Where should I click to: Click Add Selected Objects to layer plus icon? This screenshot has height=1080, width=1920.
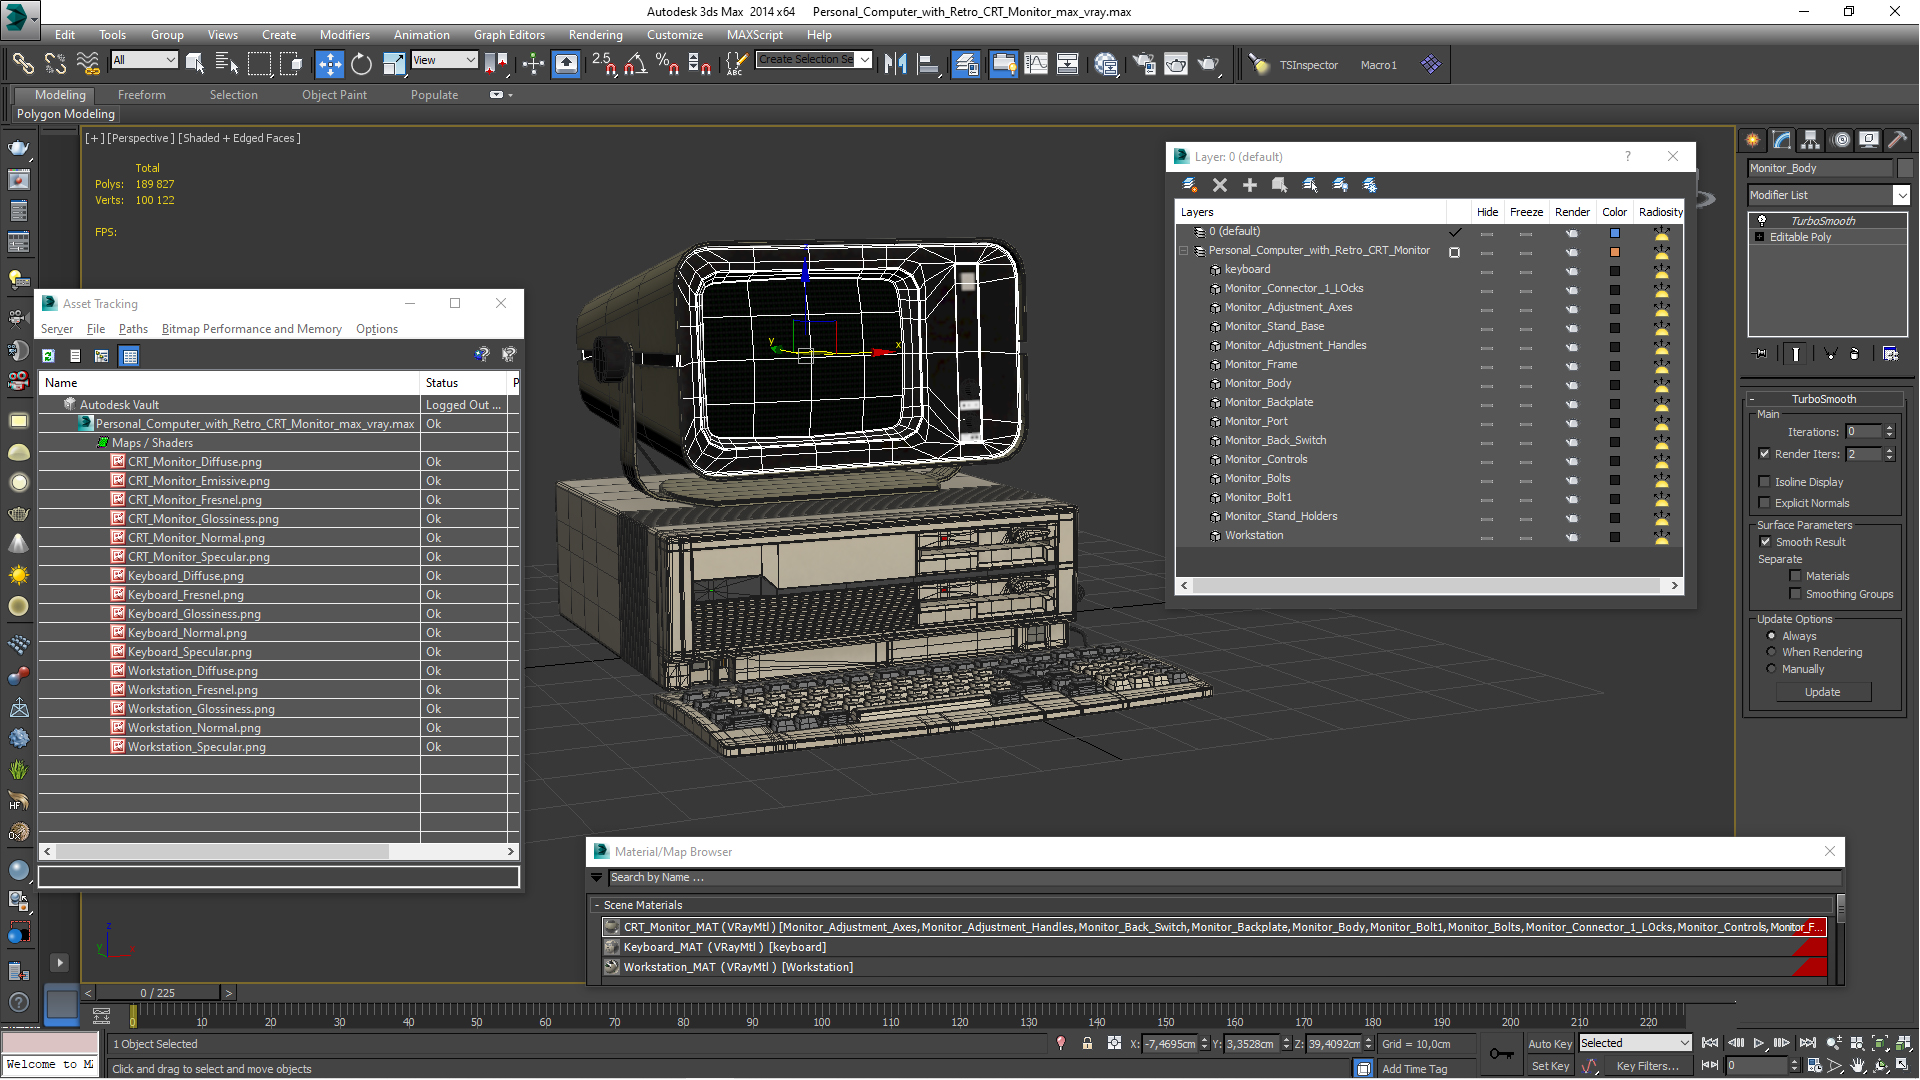pos(1250,185)
